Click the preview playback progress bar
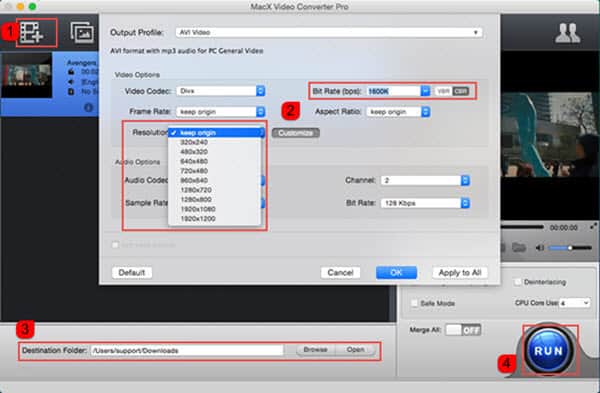The image size is (600, 393). point(522,227)
